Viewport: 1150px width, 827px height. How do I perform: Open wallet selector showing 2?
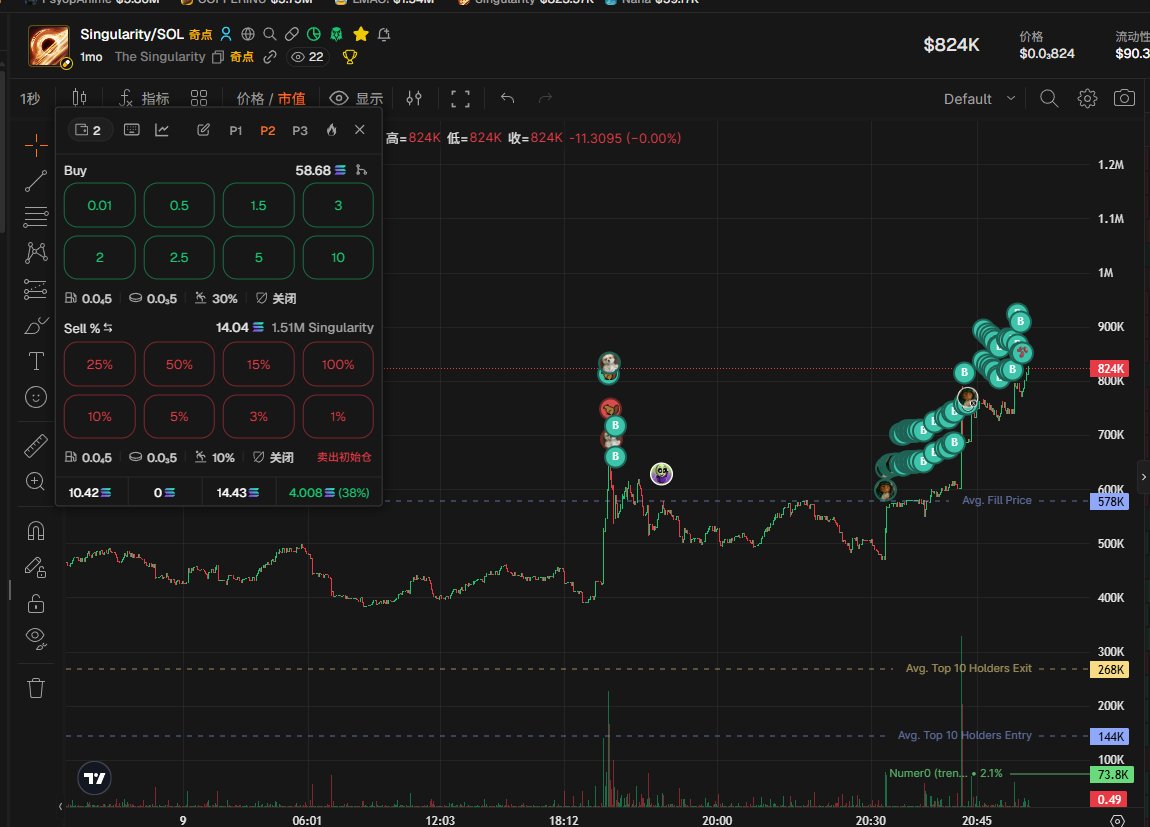89,130
